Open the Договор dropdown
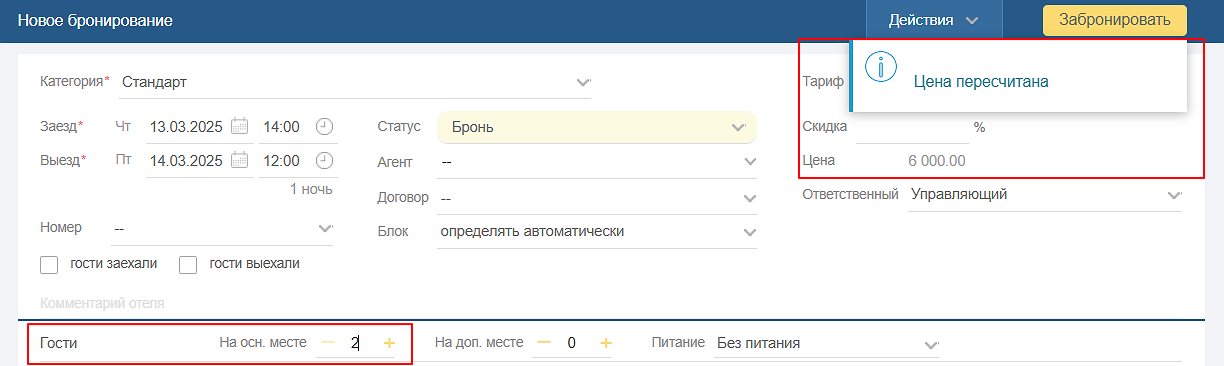 pyautogui.click(x=597, y=197)
